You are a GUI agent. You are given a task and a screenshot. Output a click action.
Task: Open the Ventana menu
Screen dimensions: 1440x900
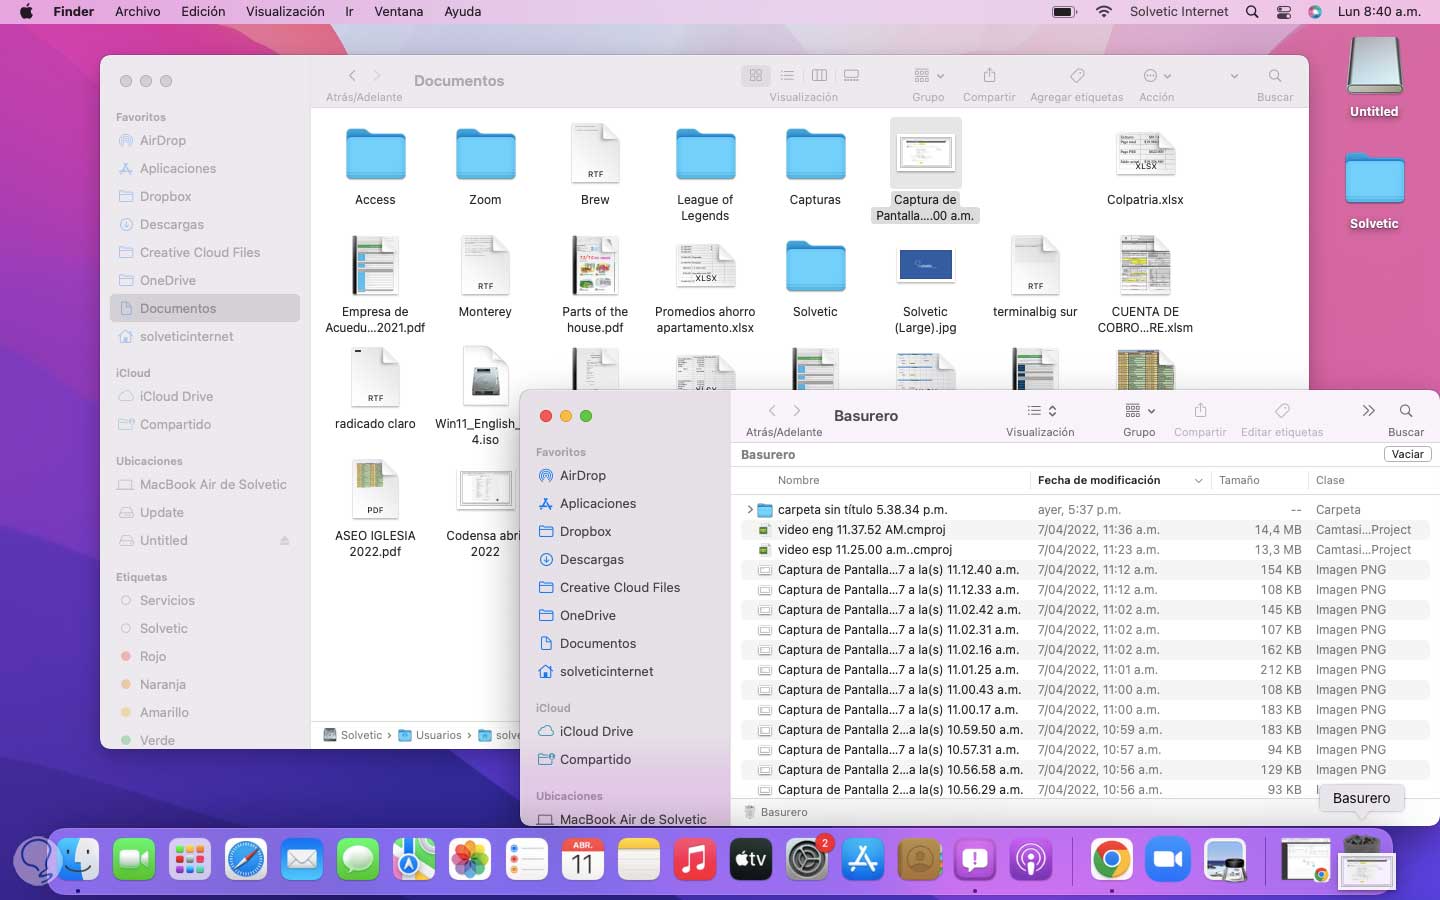399,12
